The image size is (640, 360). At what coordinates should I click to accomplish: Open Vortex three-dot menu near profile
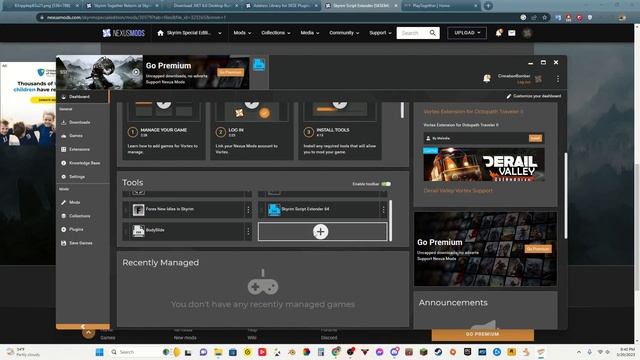pyautogui.click(x=558, y=79)
